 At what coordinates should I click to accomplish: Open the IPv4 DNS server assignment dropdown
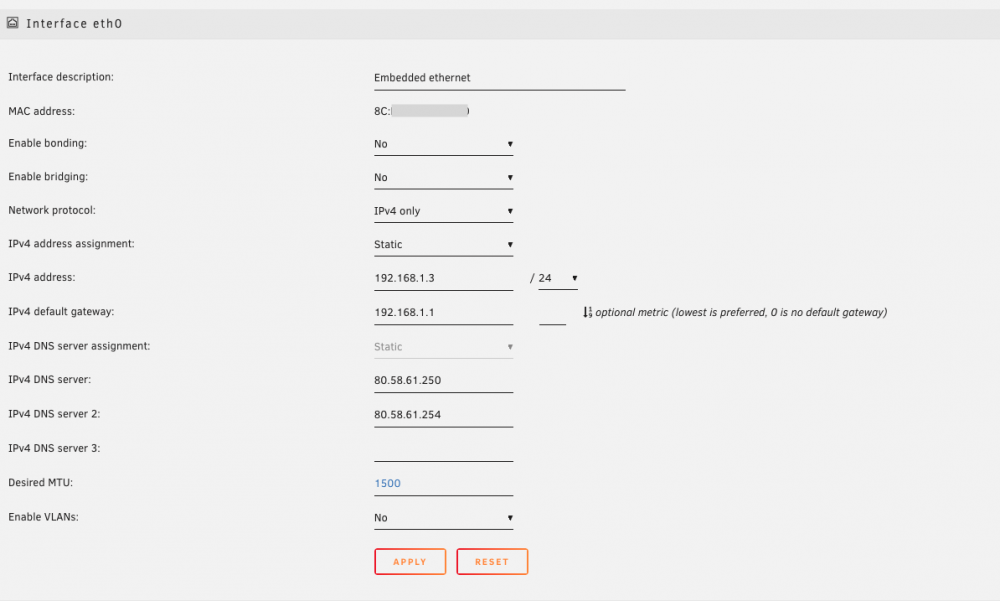pyautogui.click(x=443, y=347)
